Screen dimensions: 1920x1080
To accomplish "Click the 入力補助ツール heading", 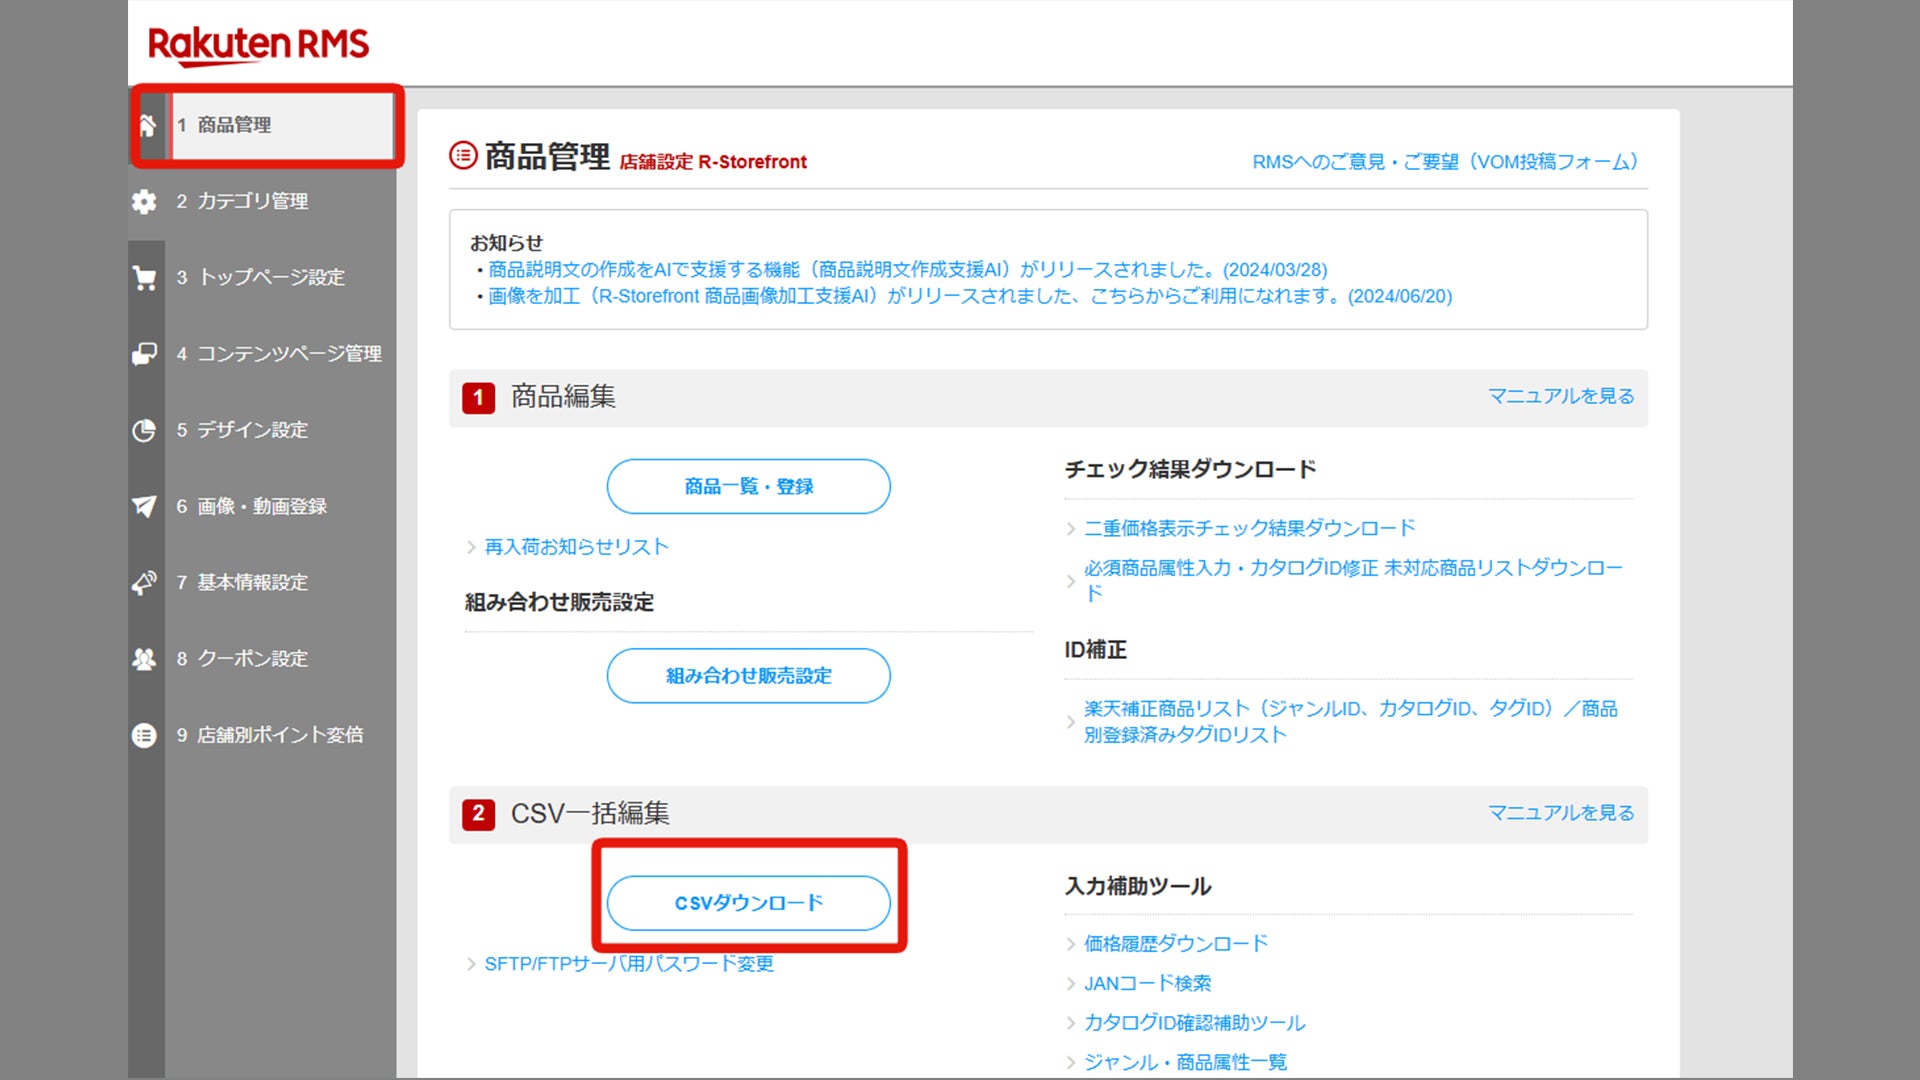I will coord(1138,886).
